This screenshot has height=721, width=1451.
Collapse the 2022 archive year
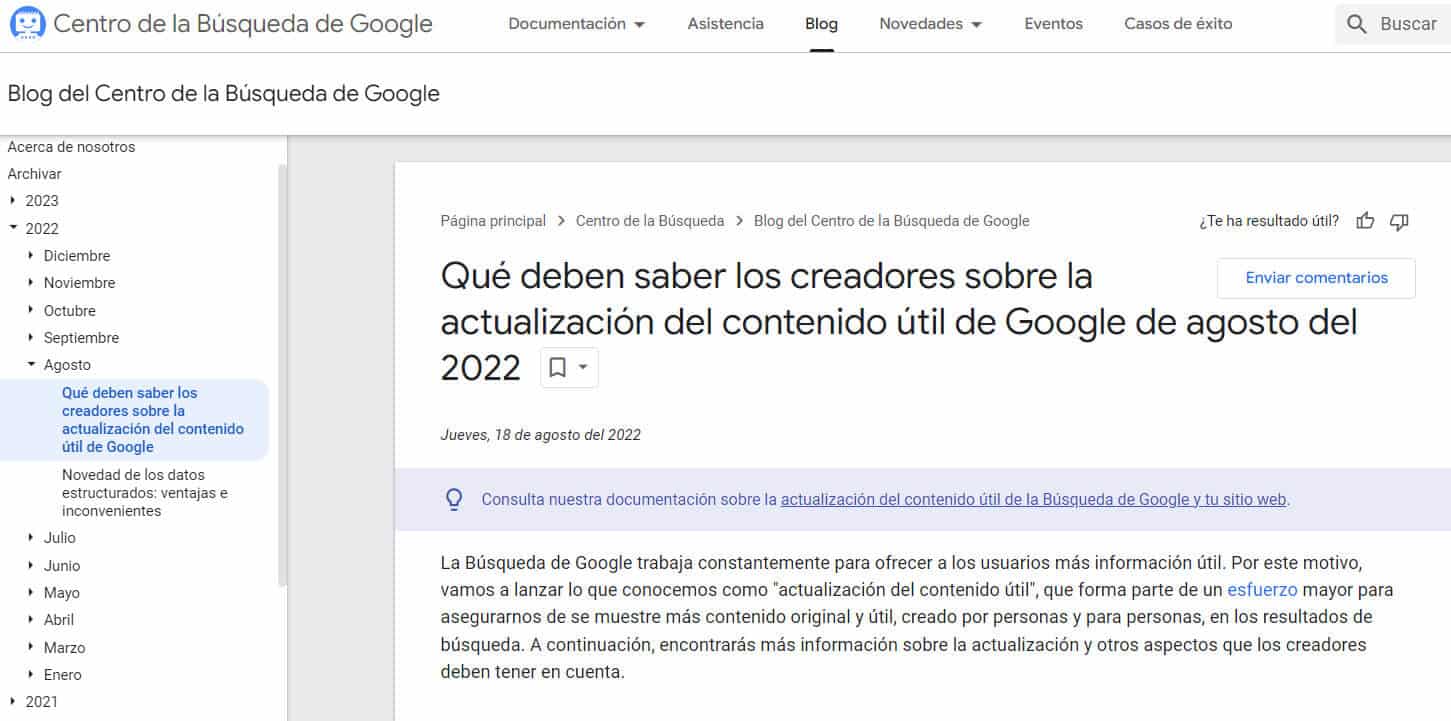(13, 228)
